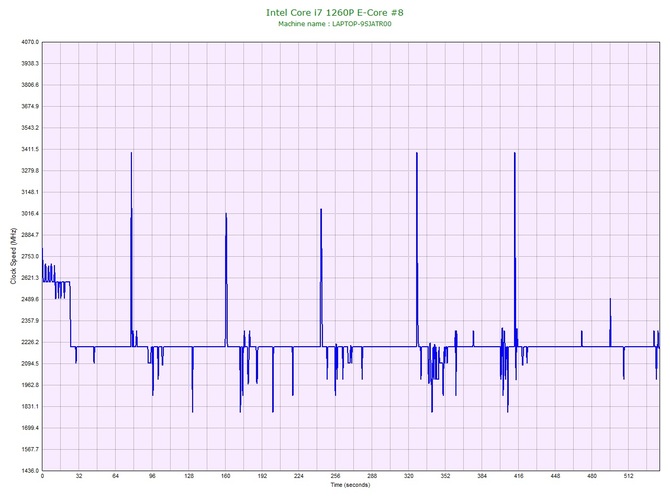Click the 480 tick on time axis
670x502 pixels.
(592, 476)
